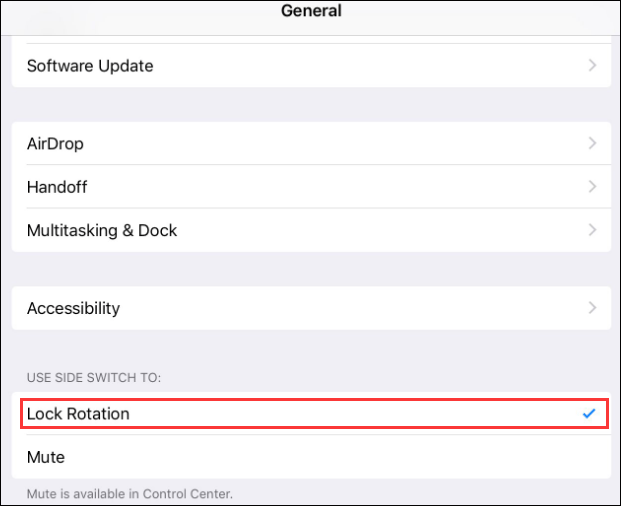This screenshot has height=506, width=621.
Task: Click the 'USE SIDE SWITCH TO:' section header
Action: click(x=94, y=378)
